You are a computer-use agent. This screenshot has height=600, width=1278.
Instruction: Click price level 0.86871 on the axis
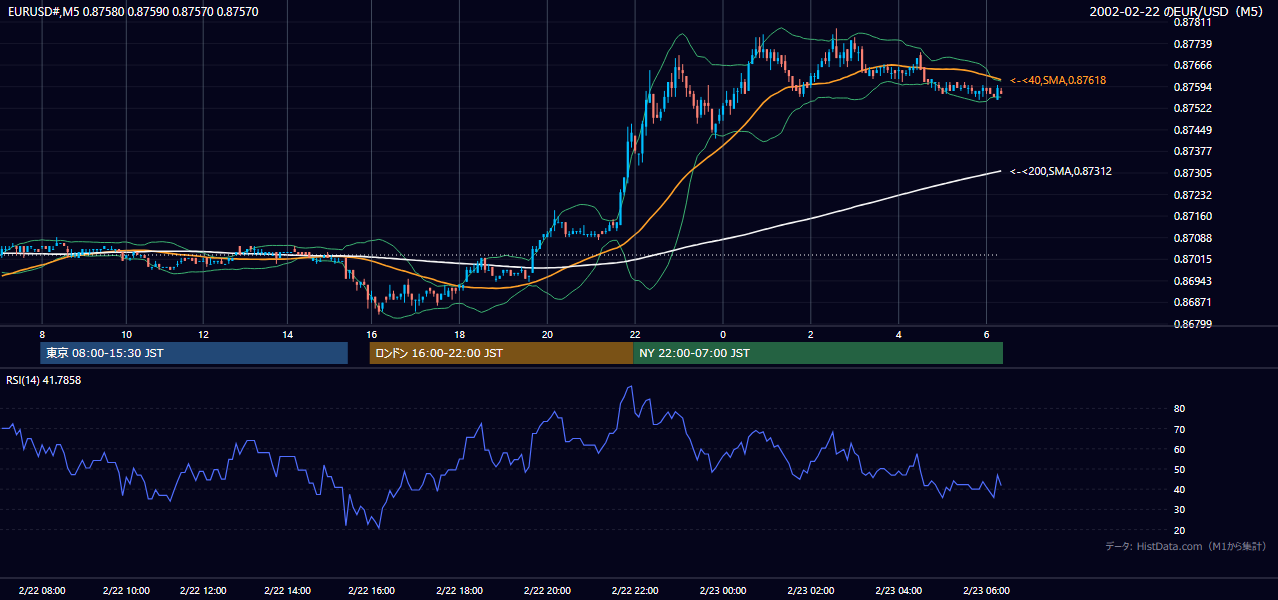click(1192, 302)
